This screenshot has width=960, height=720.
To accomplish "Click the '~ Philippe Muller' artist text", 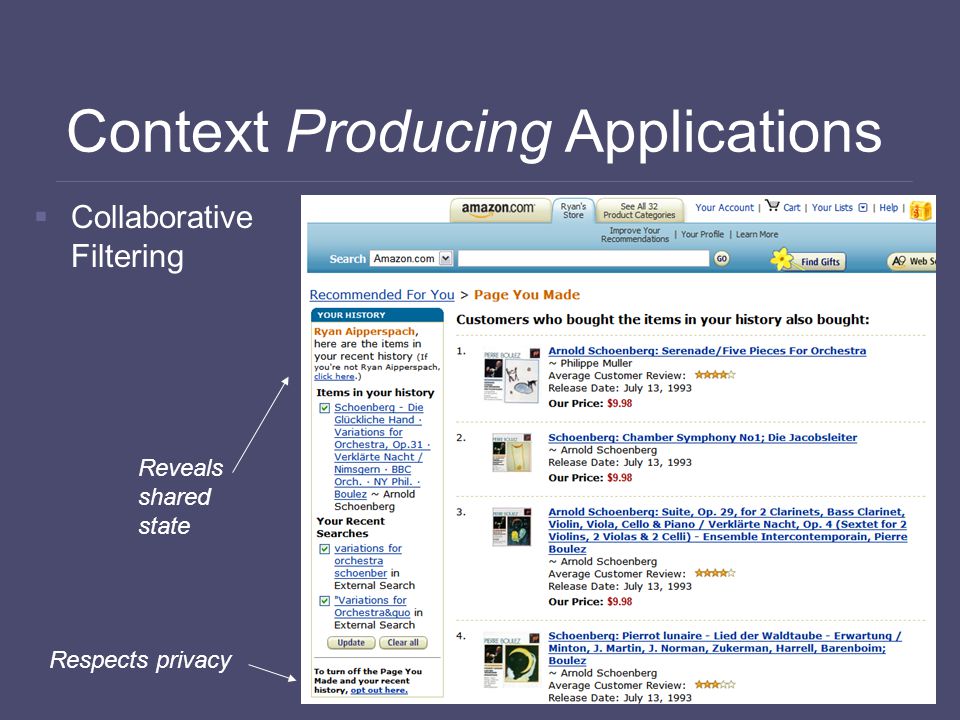I will point(590,363).
